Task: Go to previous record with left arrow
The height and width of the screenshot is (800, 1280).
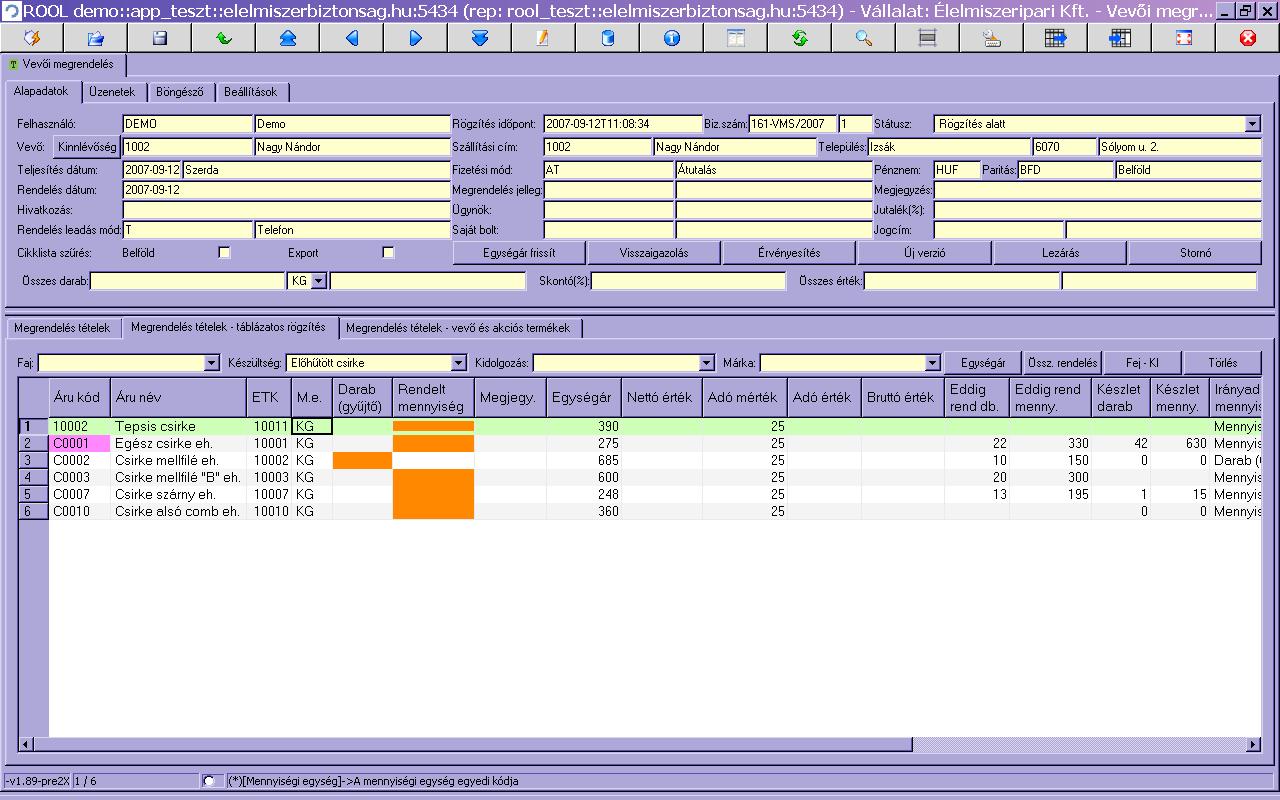Action: [351, 38]
